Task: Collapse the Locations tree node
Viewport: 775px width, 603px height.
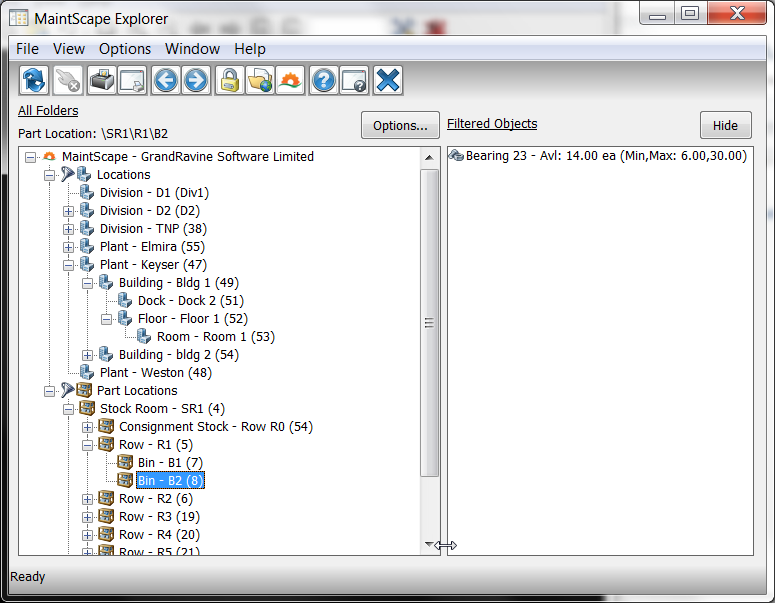Action: 49,175
